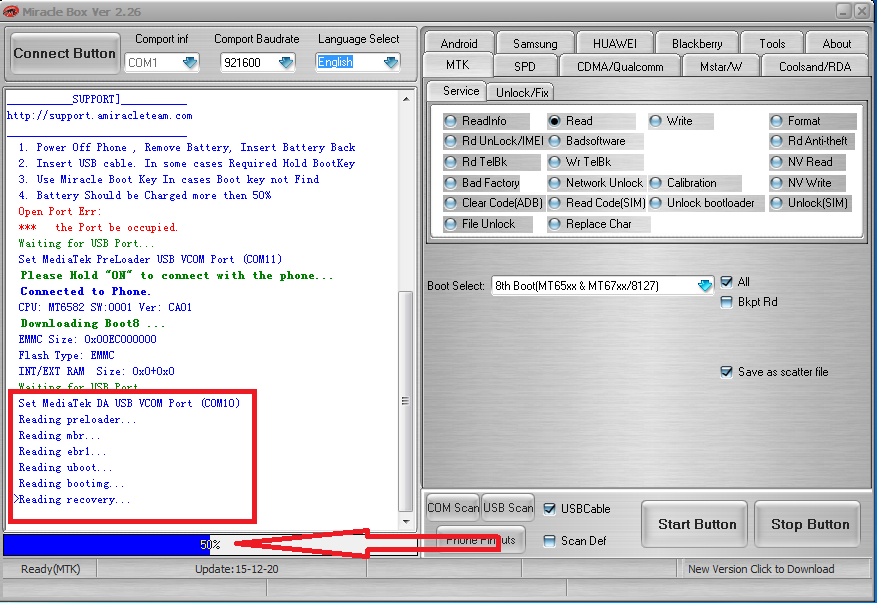Image resolution: width=877 pixels, height=603 pixels.
Task: Toggle the Save as scatter file checkbox
Action: pos(727,372)
